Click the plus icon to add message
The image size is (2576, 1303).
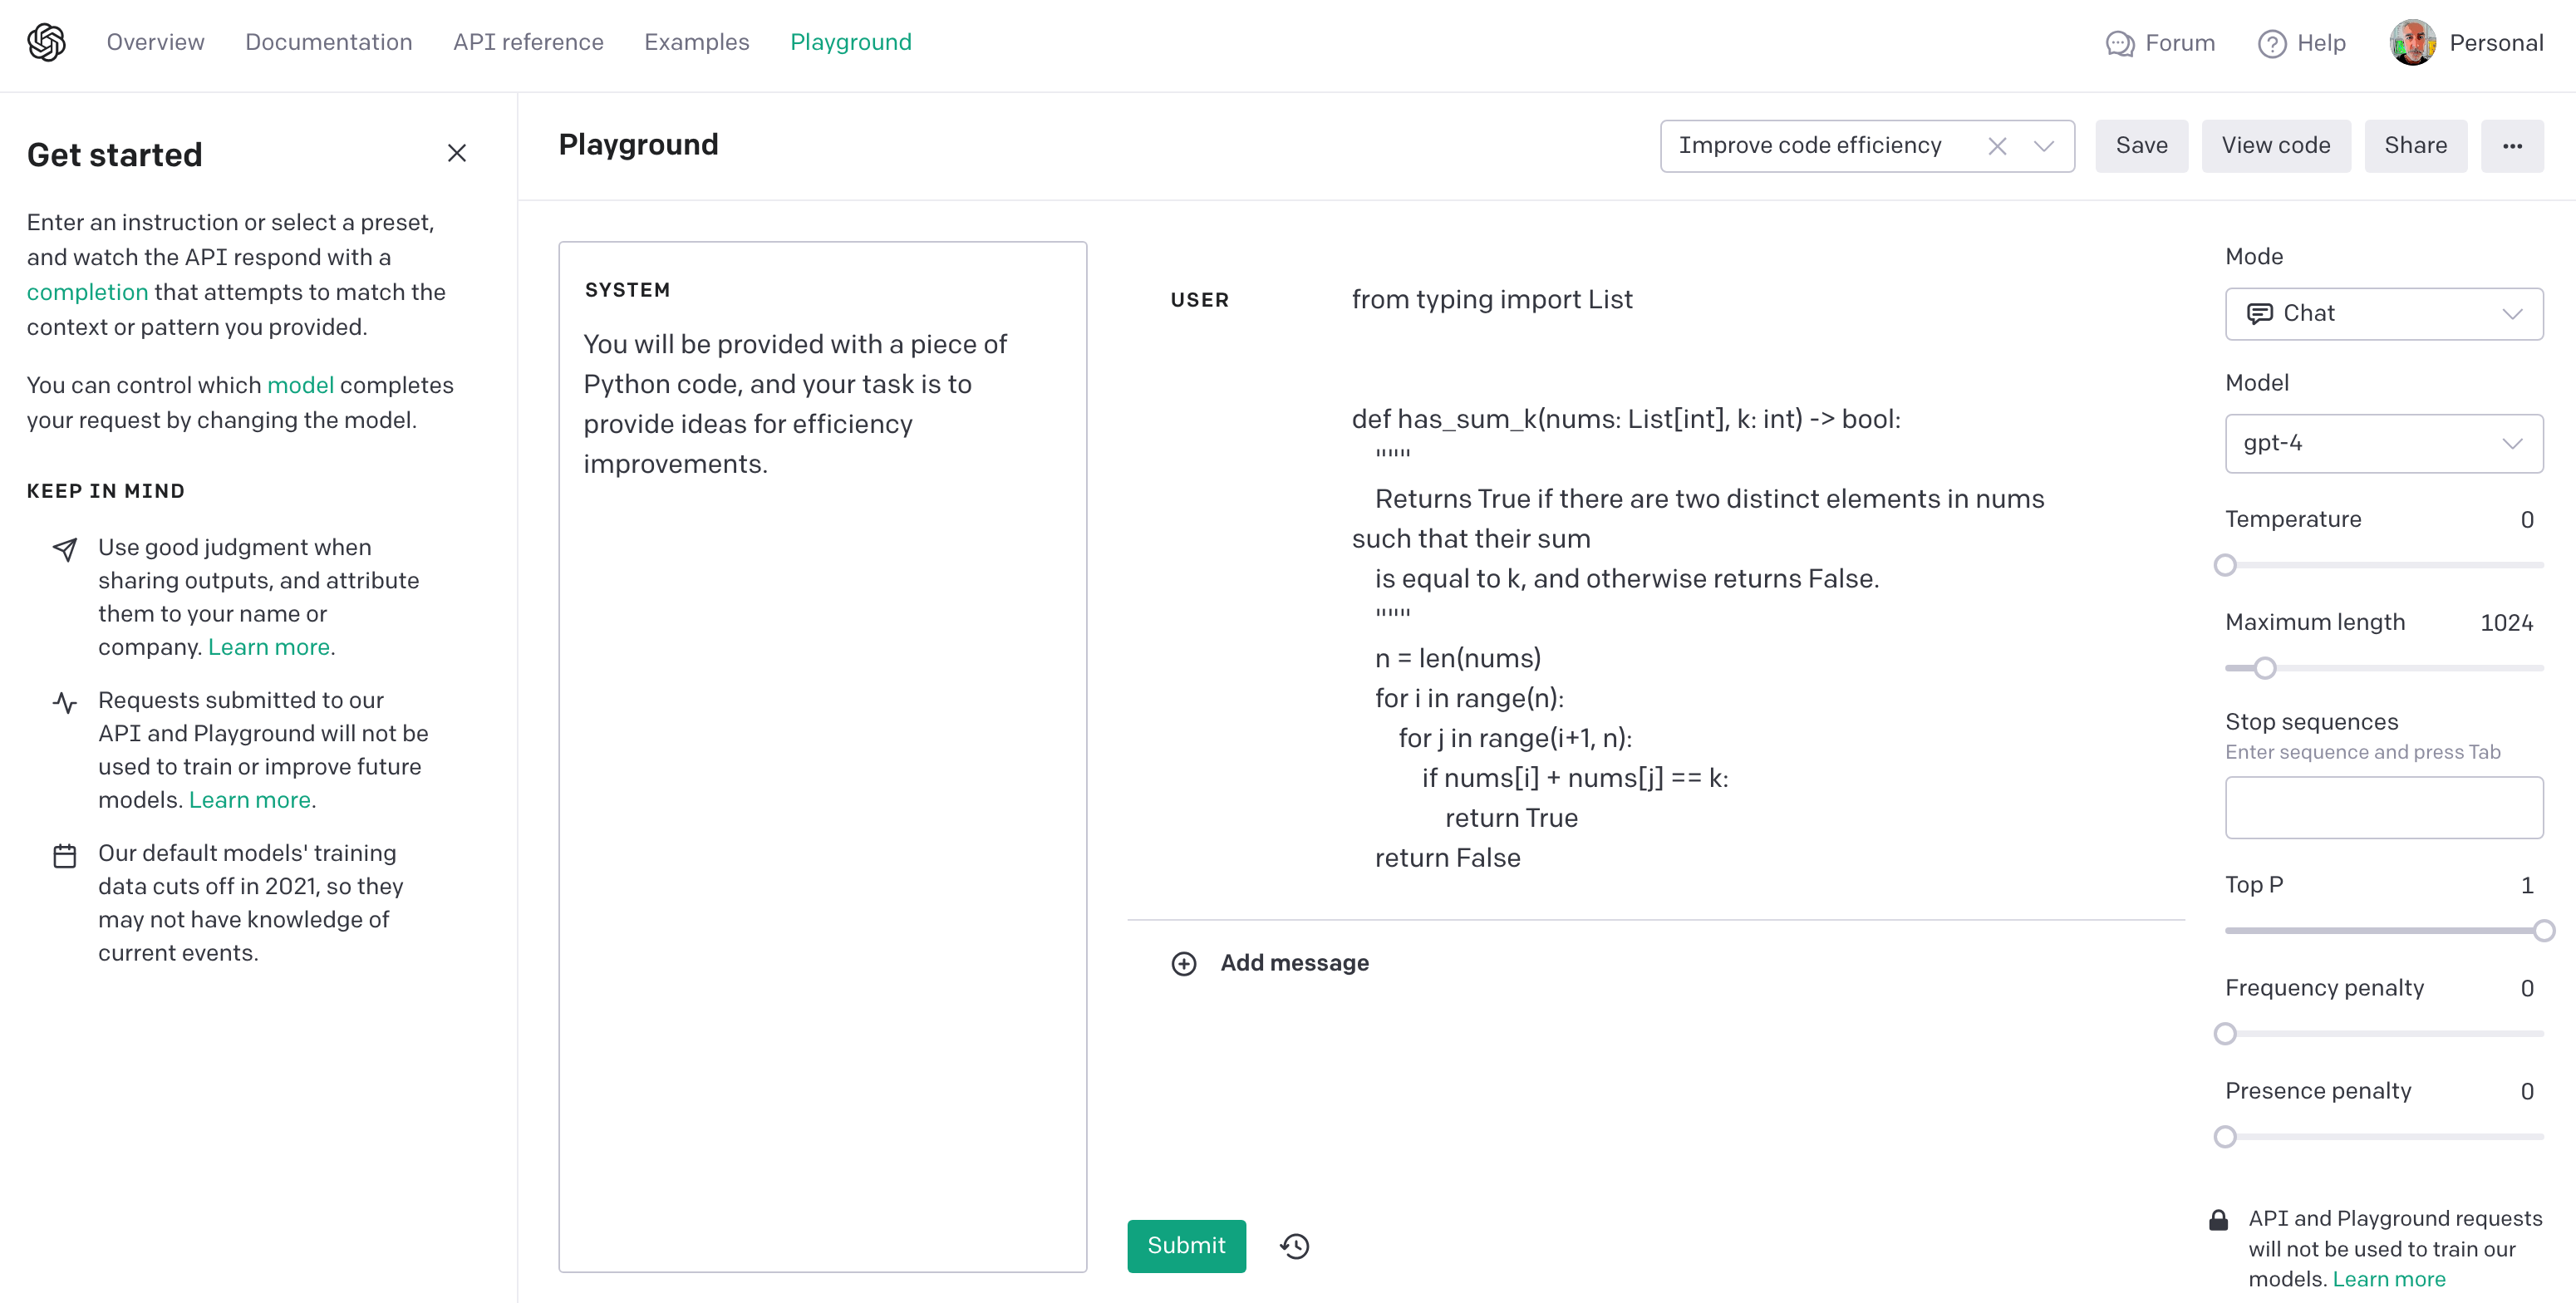pyautogui.click(x=1184, y=963)
